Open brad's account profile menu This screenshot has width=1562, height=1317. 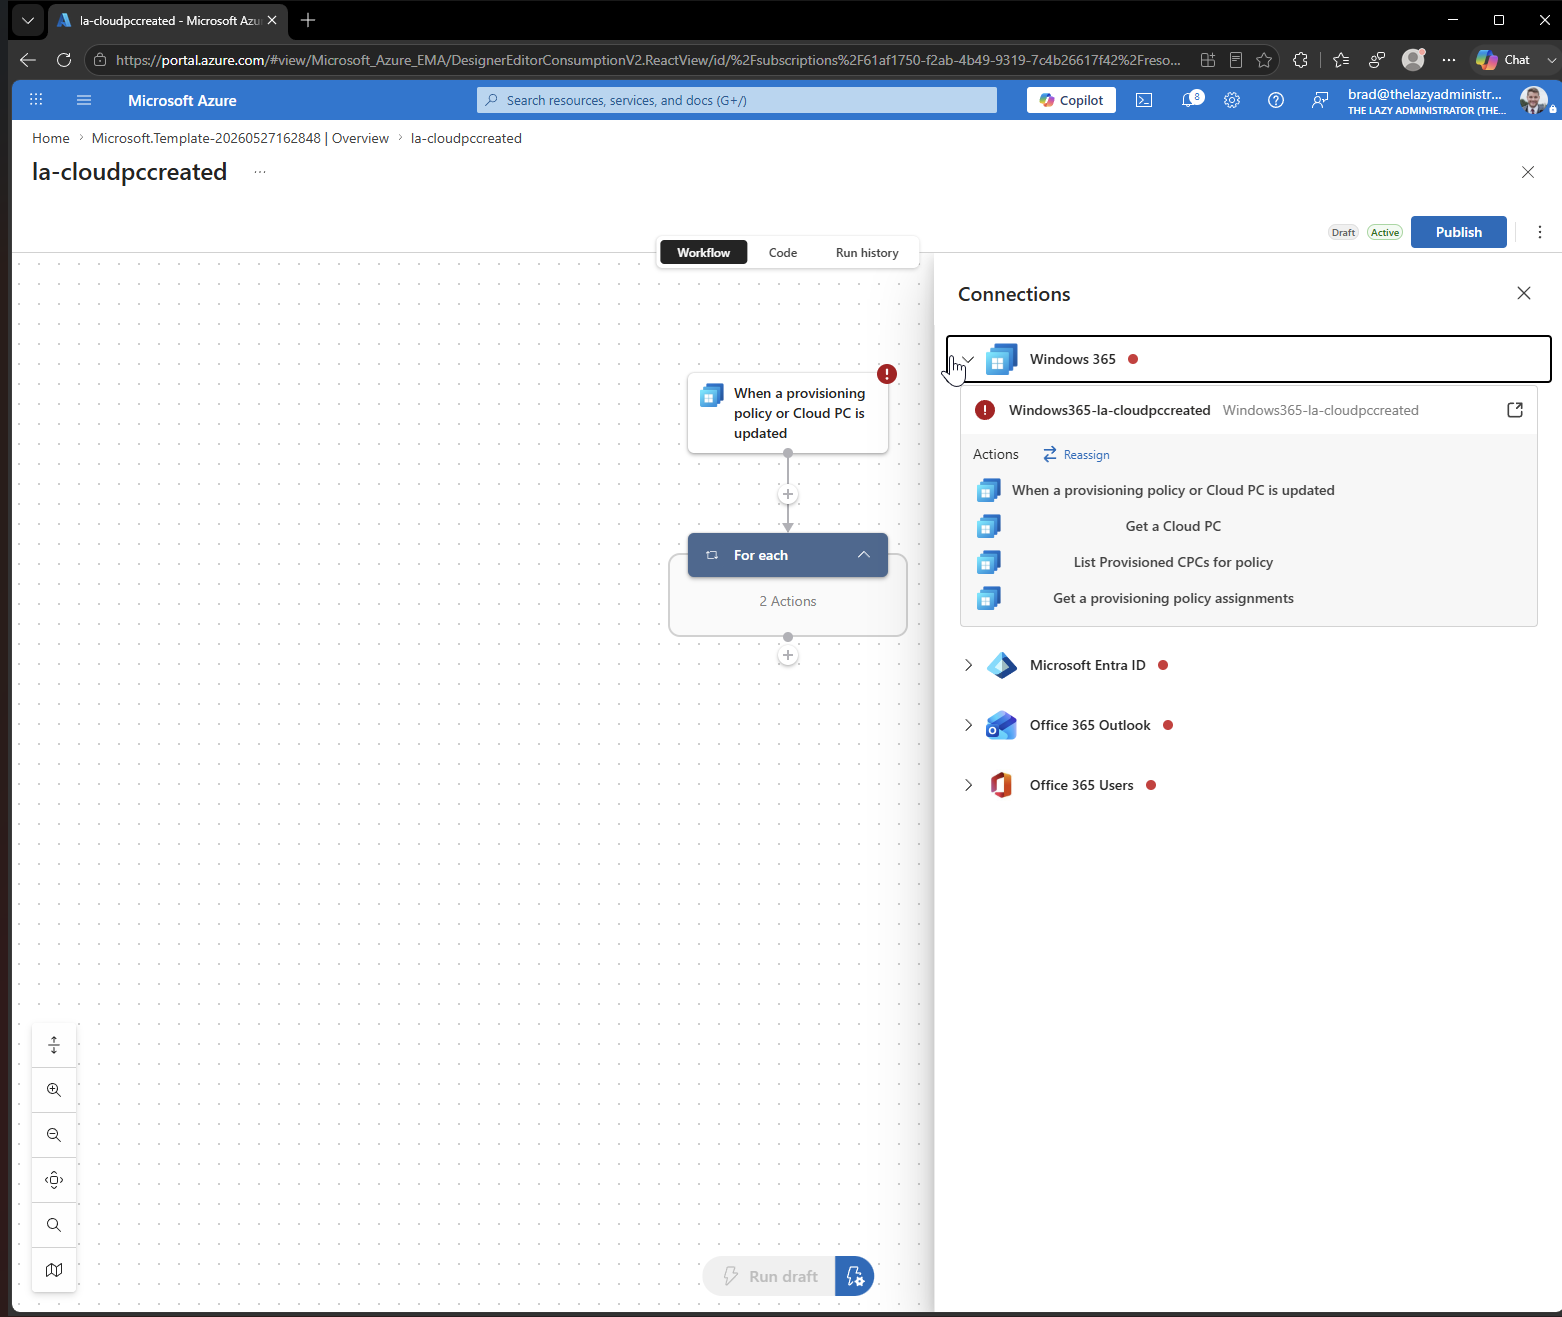[x=1452, y=100]
